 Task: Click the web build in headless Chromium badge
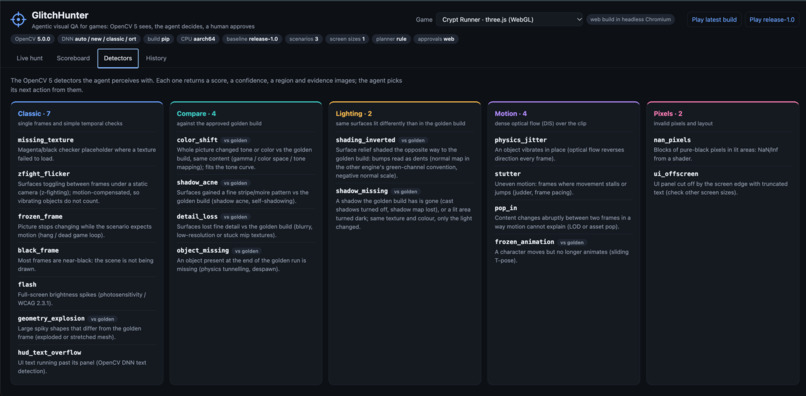pyautogui.click(x=631, y=20)
